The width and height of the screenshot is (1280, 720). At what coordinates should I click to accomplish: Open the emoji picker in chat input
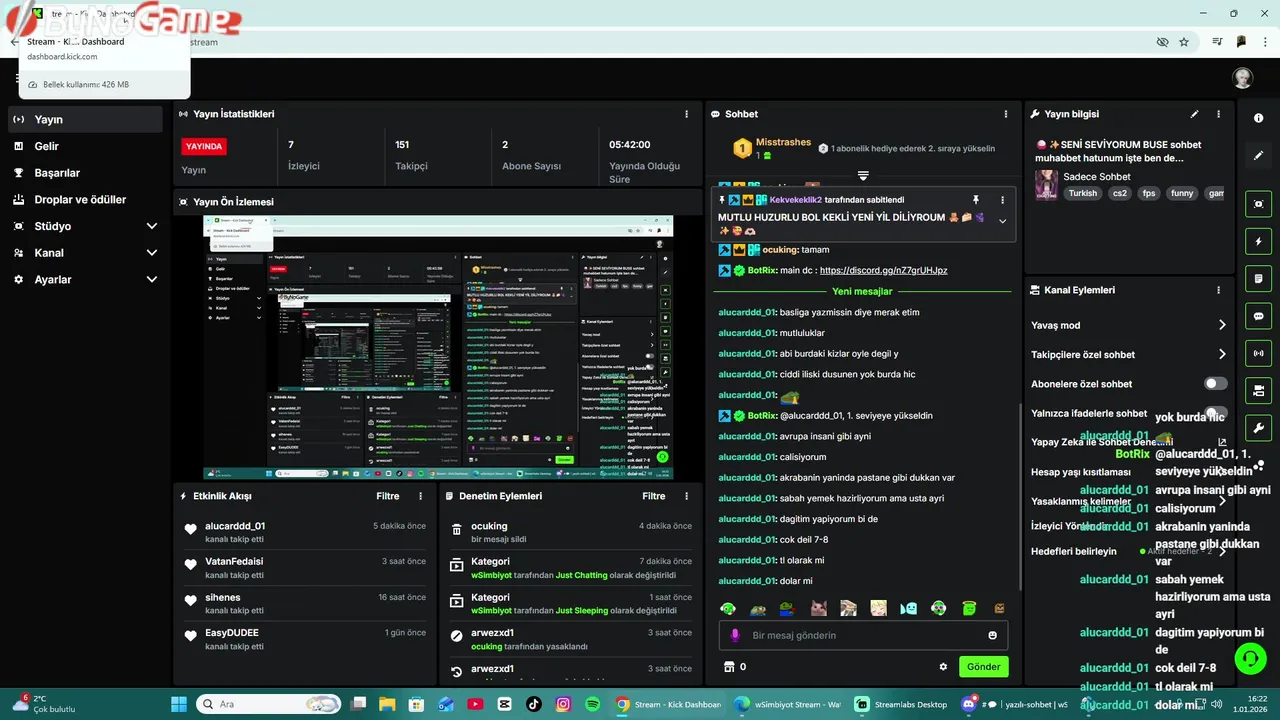(992, 635)
